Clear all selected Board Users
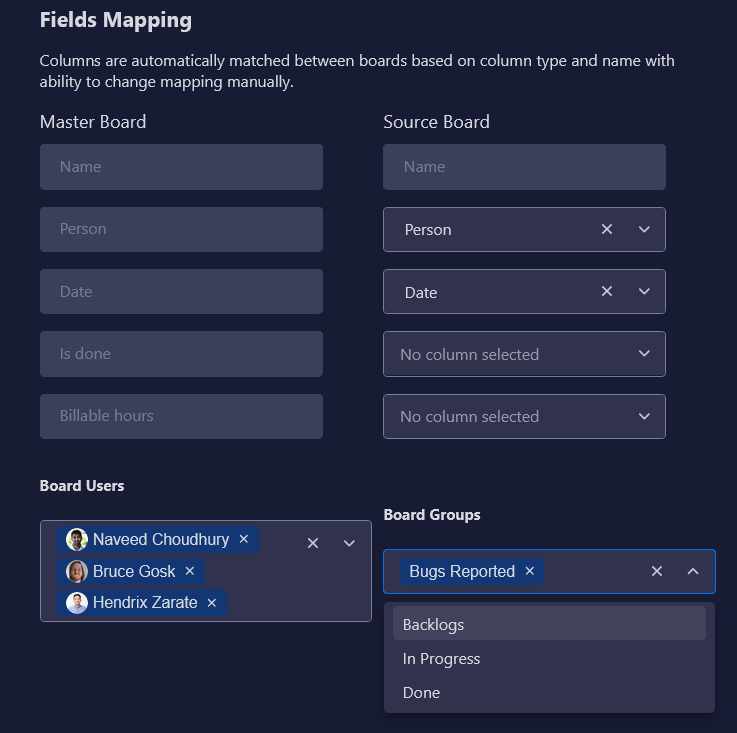Image resolution: width=737 pixels, height=733 pixels. pos(313,543)
